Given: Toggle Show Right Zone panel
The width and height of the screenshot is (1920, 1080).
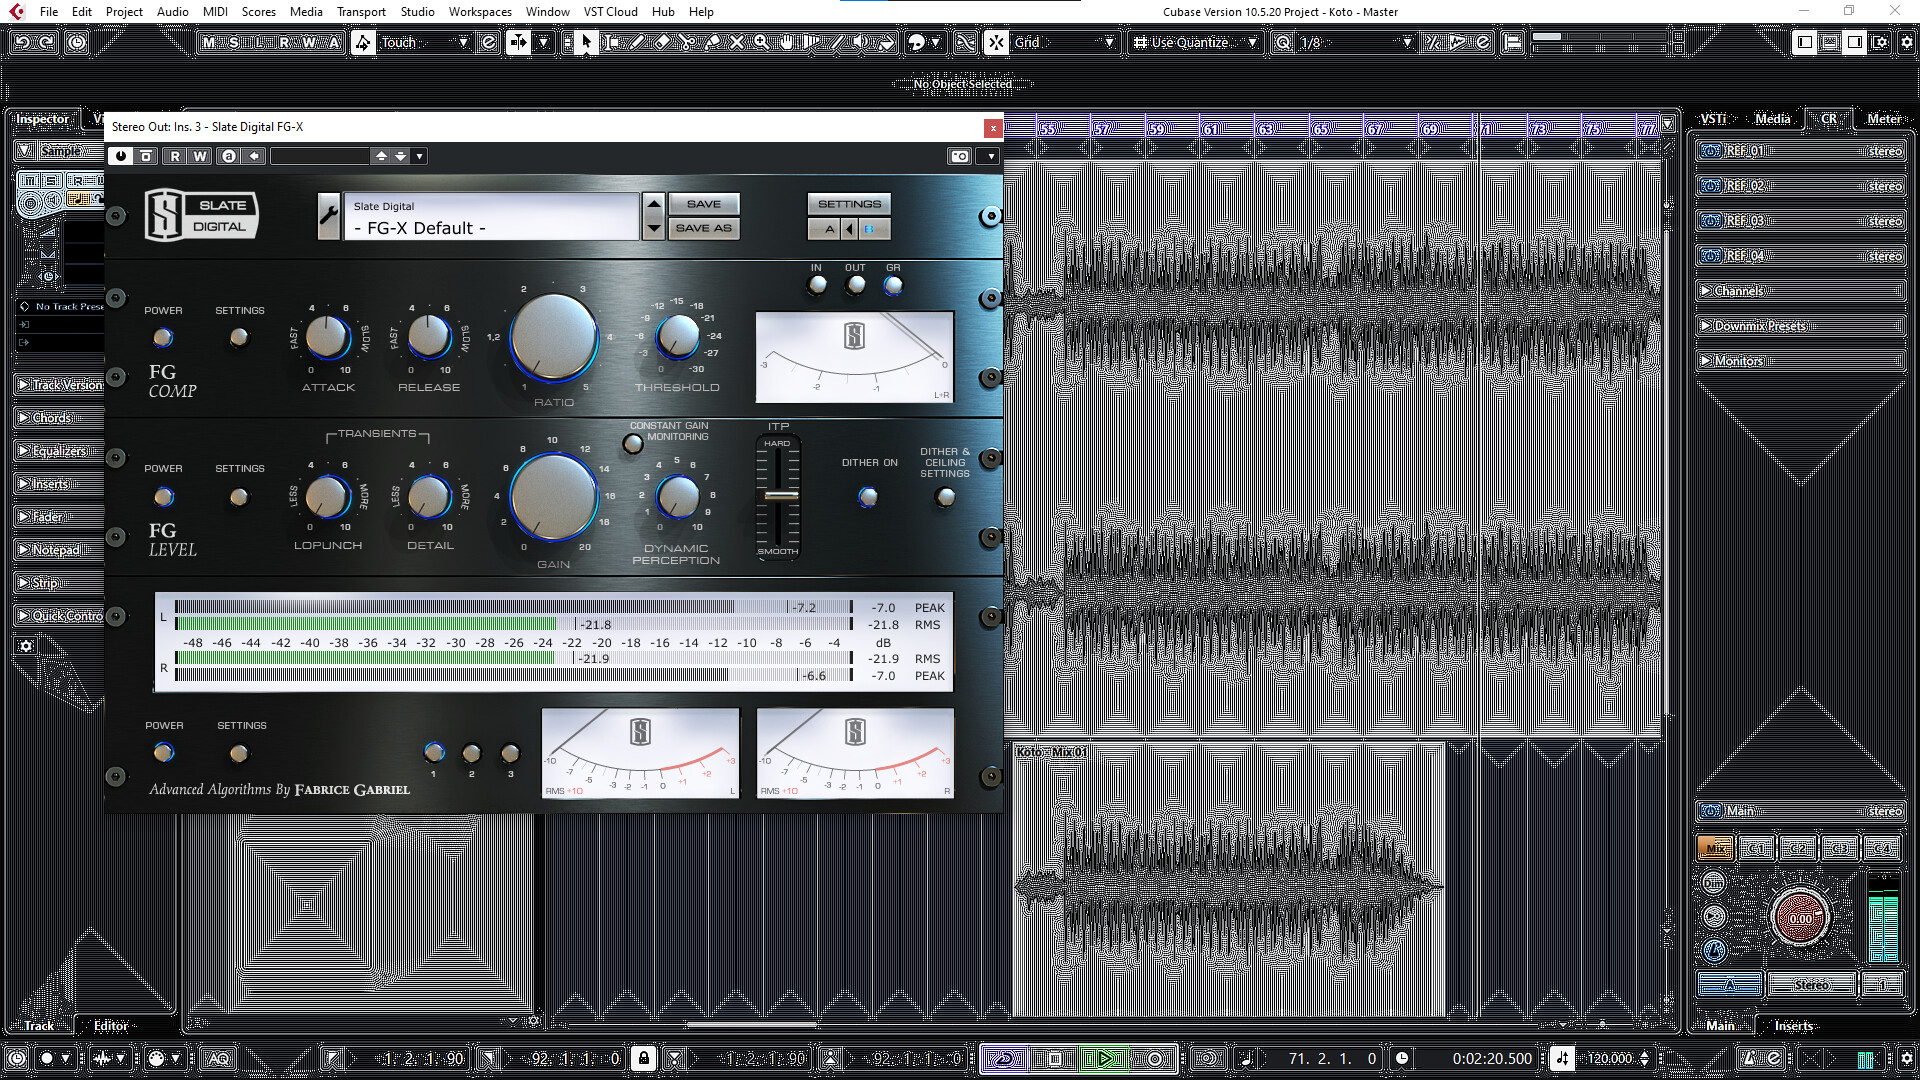Looking at the screenshot, I should coord(1855,42).
